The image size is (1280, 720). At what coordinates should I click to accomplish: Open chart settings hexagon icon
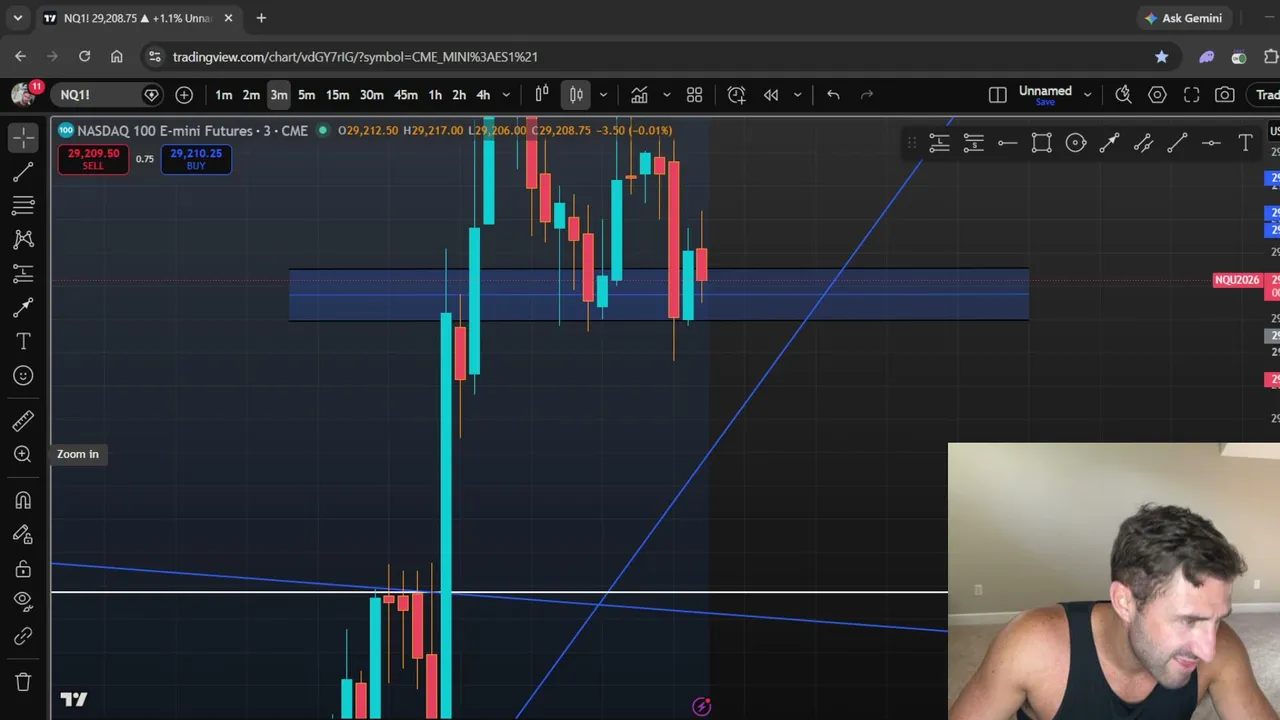pyautogui.click(x=1157, y=95)
